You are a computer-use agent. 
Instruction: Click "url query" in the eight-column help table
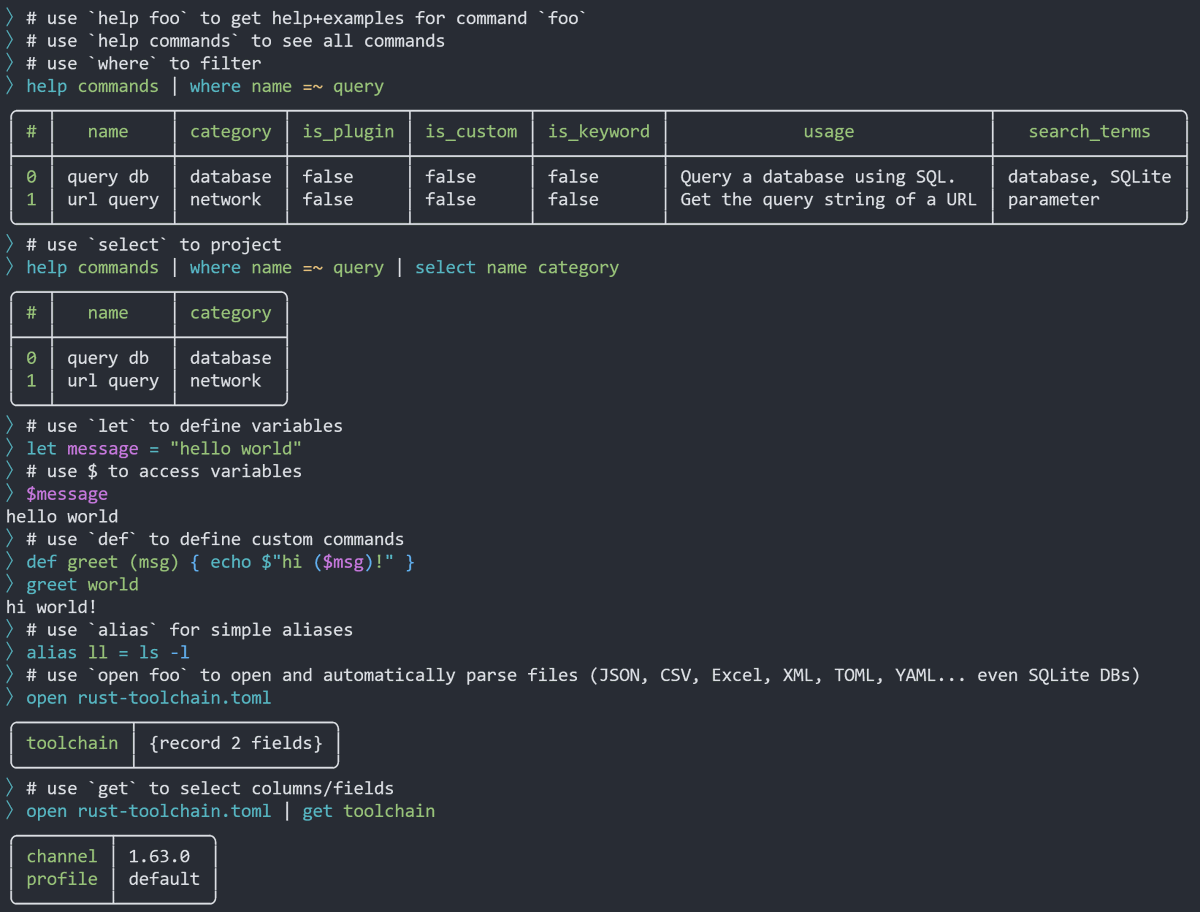tap(113, 199)
